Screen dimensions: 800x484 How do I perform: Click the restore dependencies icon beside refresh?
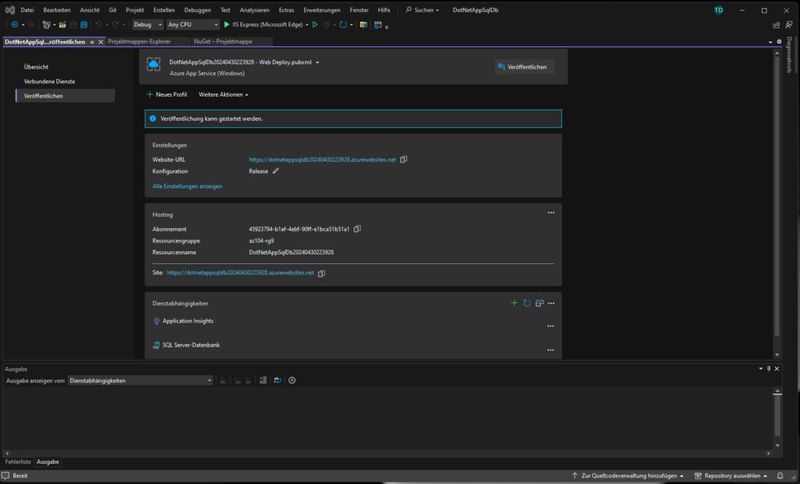[x=539, y=303]
